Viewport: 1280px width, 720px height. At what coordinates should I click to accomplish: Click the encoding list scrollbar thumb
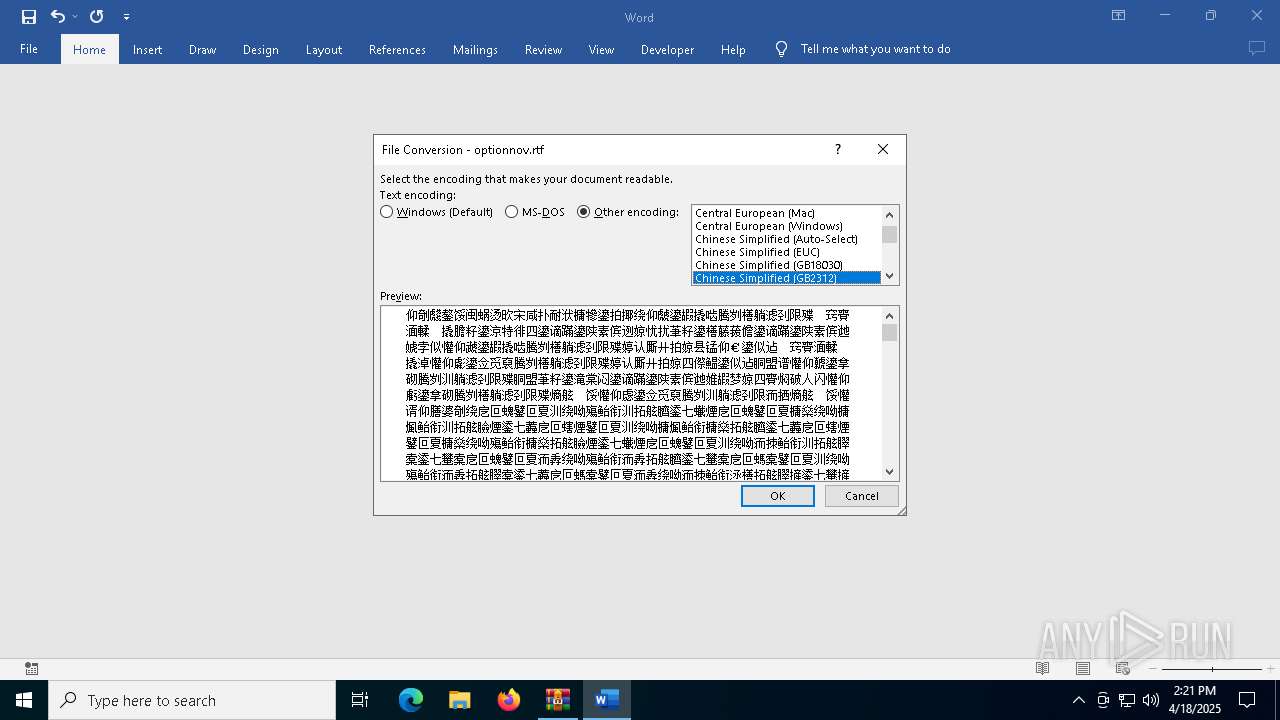[889, 234]
